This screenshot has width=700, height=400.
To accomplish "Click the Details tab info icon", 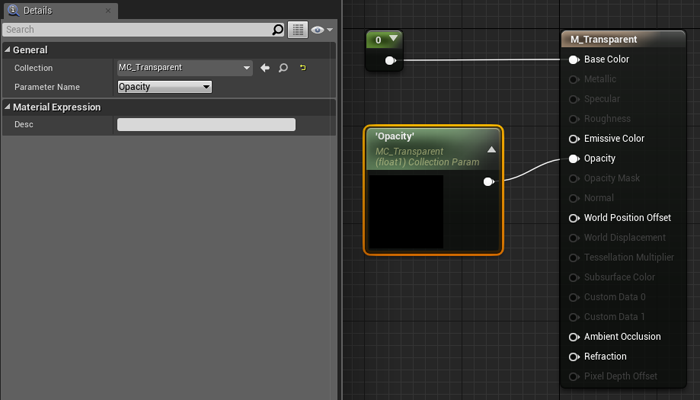I will [x=13, y=10].
